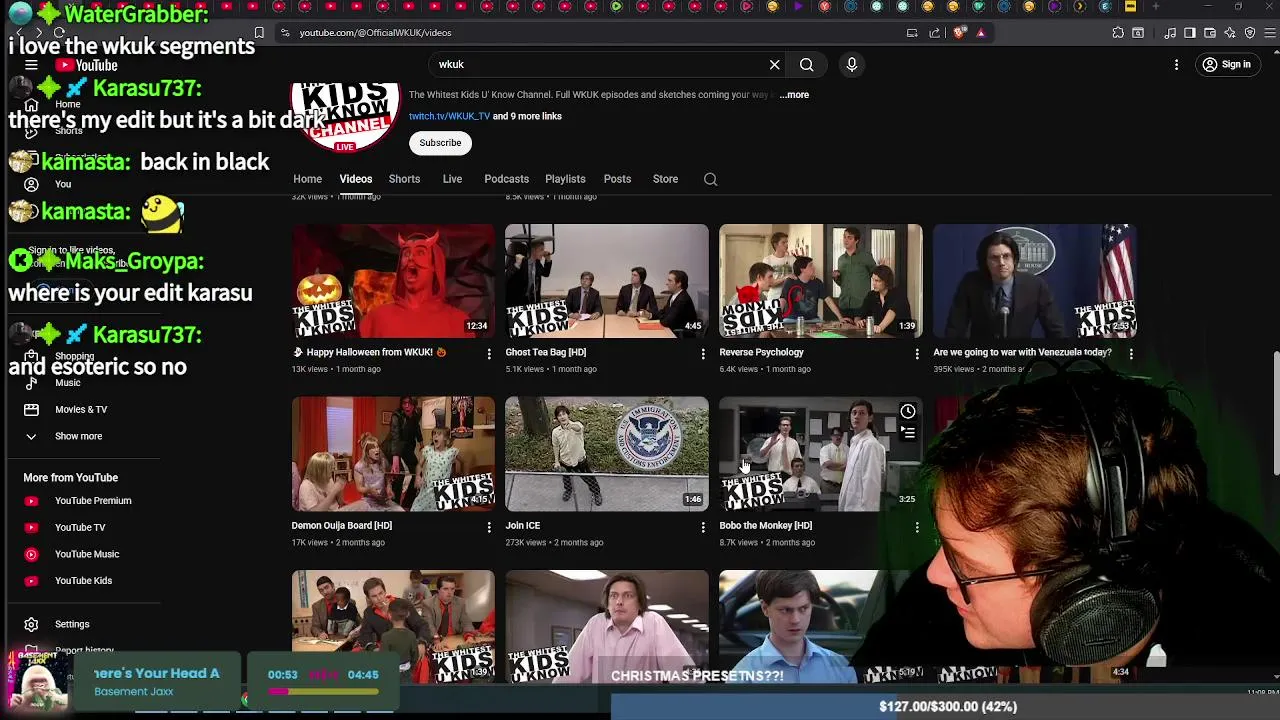Image resolution: width=1280 pixels, height=720 pixels.
Task: Play the Happy Halloween thumbnail
Action: (x=393, y=281)
